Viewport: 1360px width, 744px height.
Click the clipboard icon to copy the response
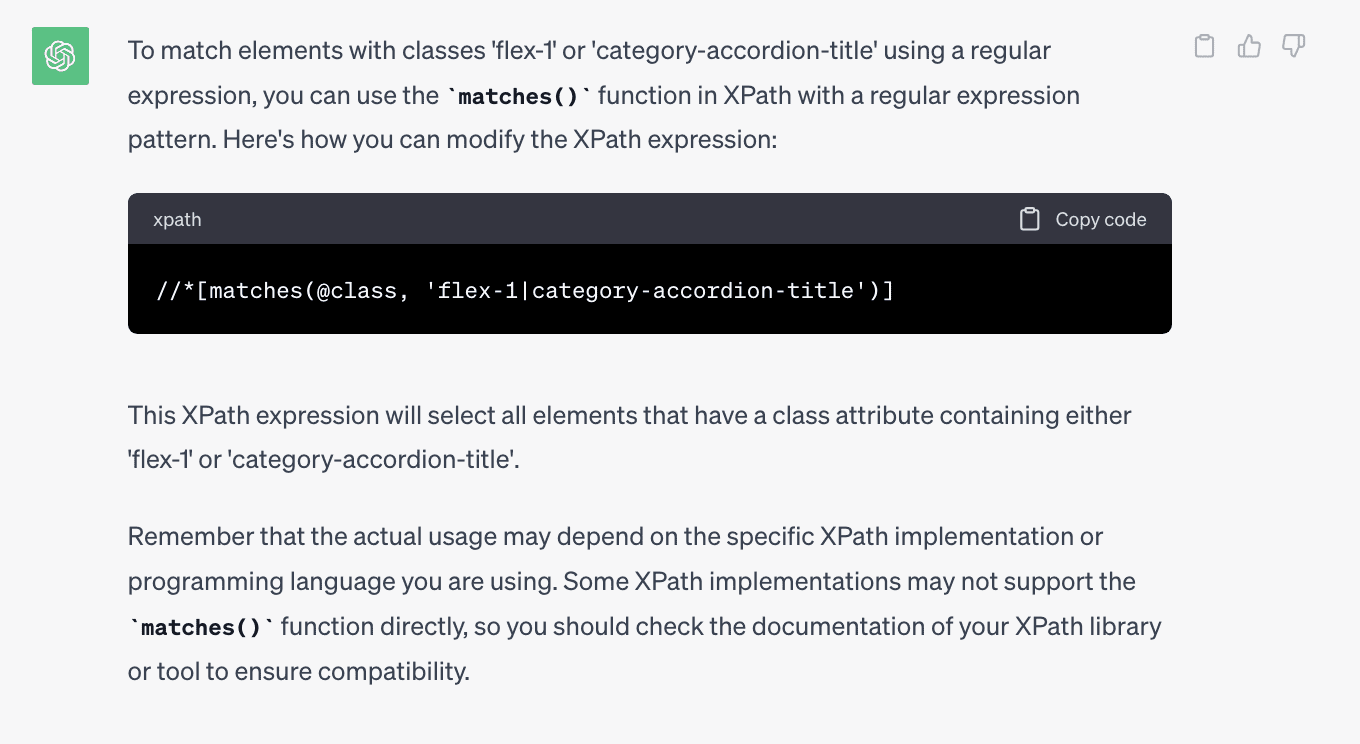click(x=1204, y=45)
